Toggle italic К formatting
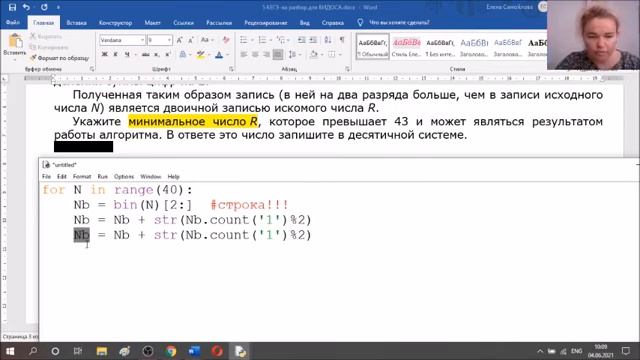The width and height of the screenshot is (640, 360). pos(116,54)
